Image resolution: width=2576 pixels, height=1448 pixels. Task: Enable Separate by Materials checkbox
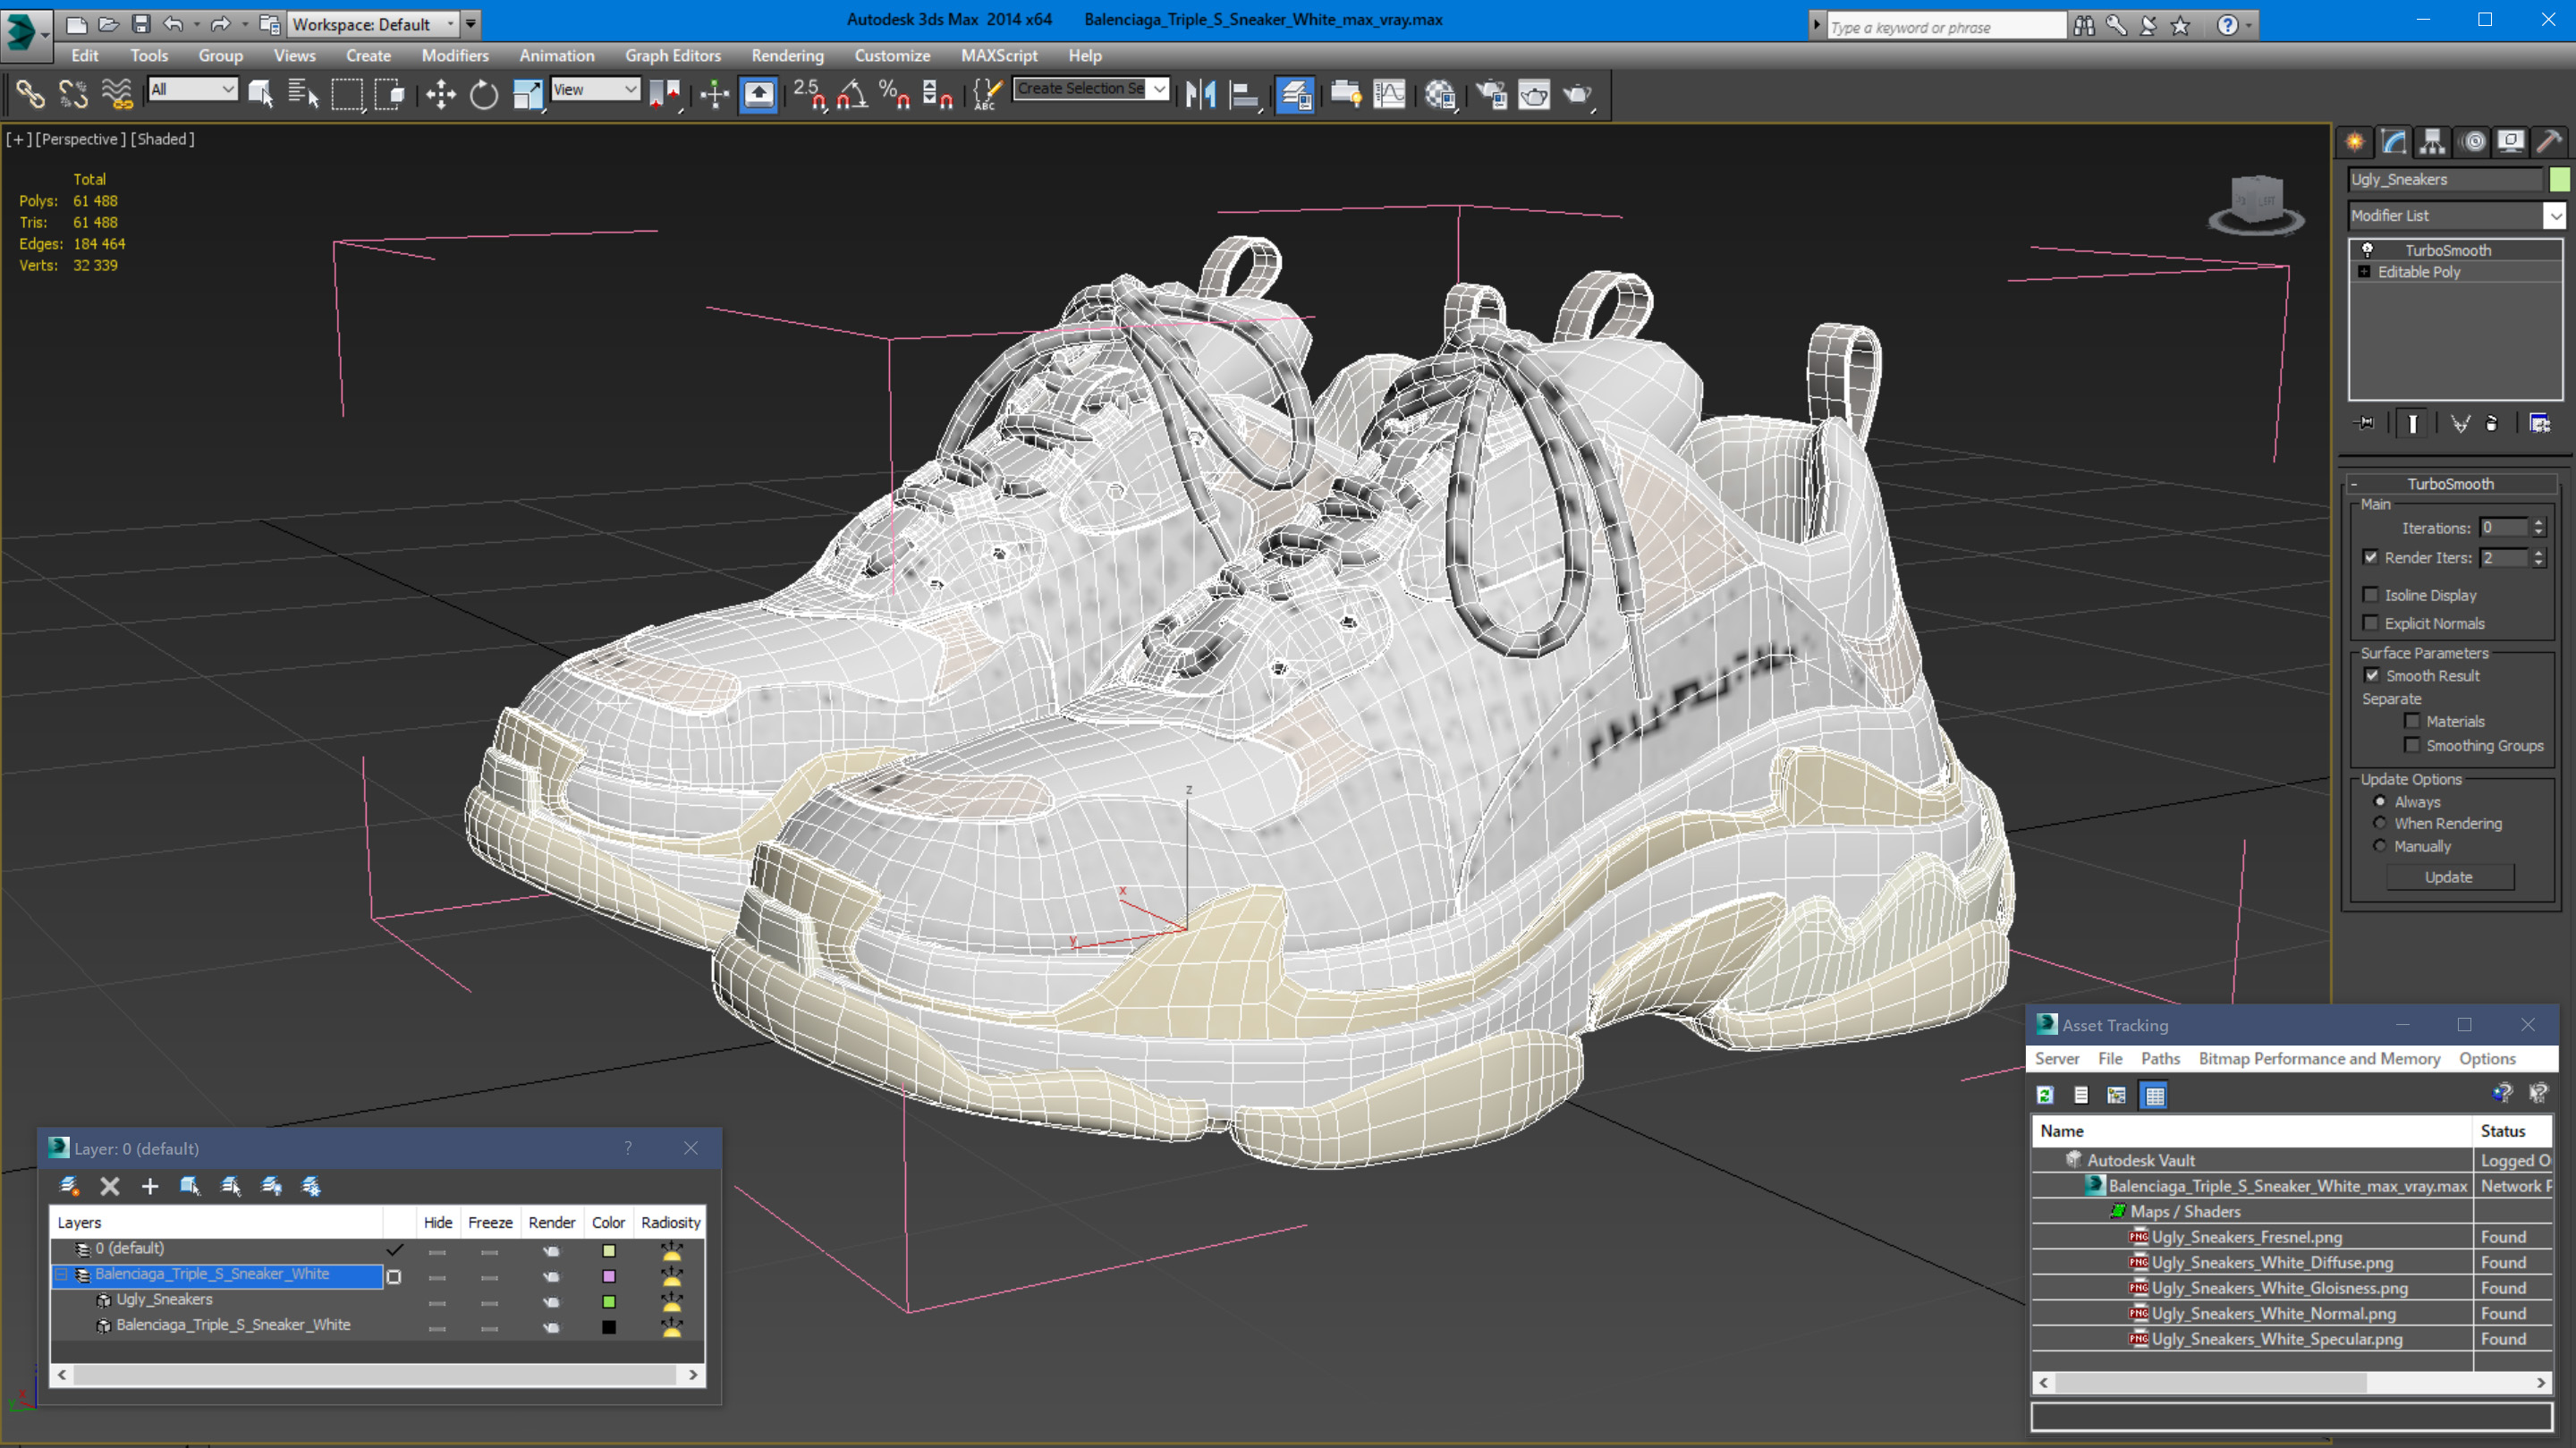[2412, 721]
